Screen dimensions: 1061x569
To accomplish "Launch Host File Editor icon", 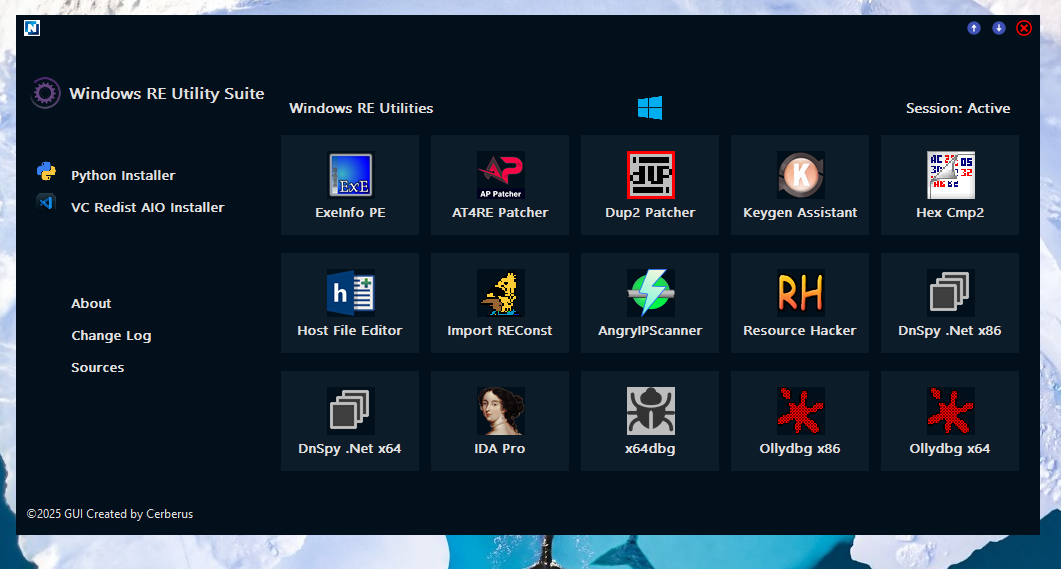I will pyautogui.click(x=350, y=293).
